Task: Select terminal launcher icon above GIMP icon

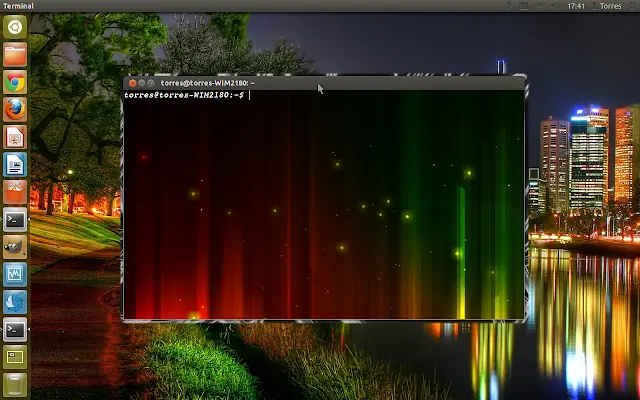Action: pos(15,220)
